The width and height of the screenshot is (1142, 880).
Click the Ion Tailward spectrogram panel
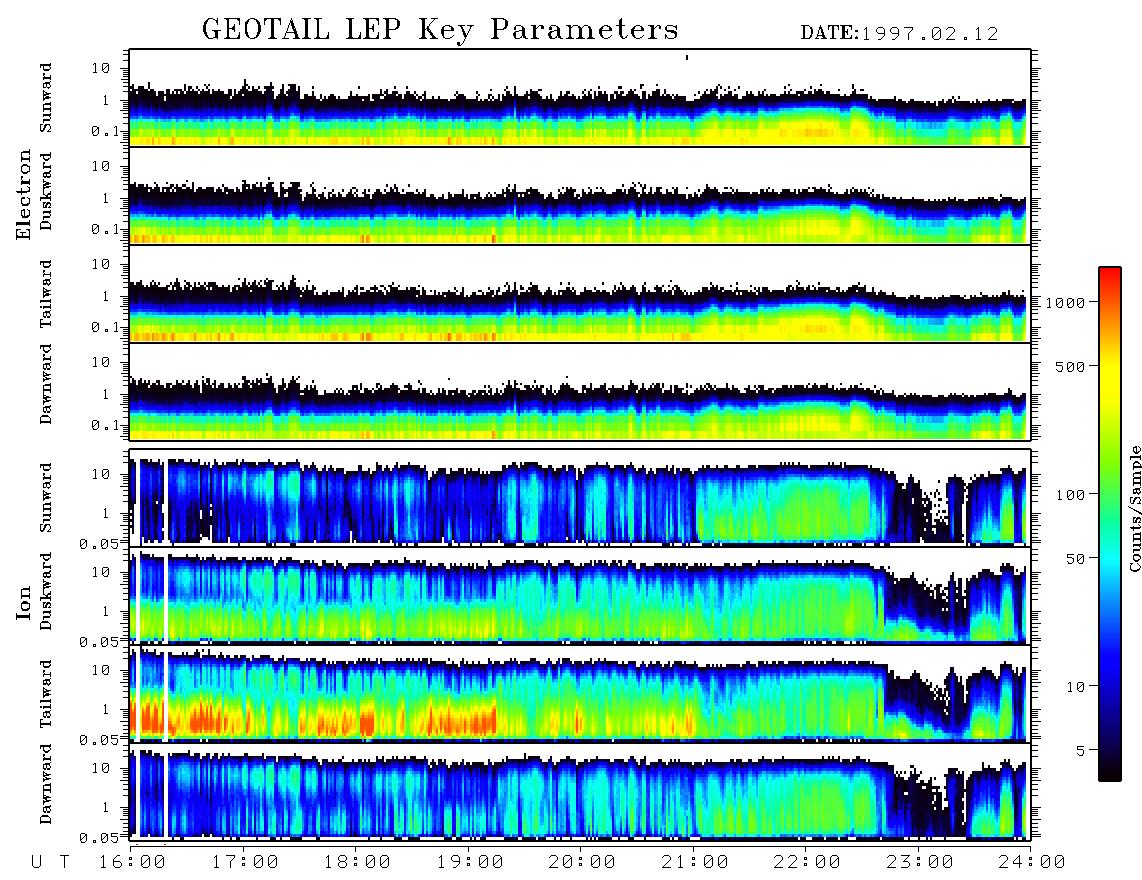[580, 693]
